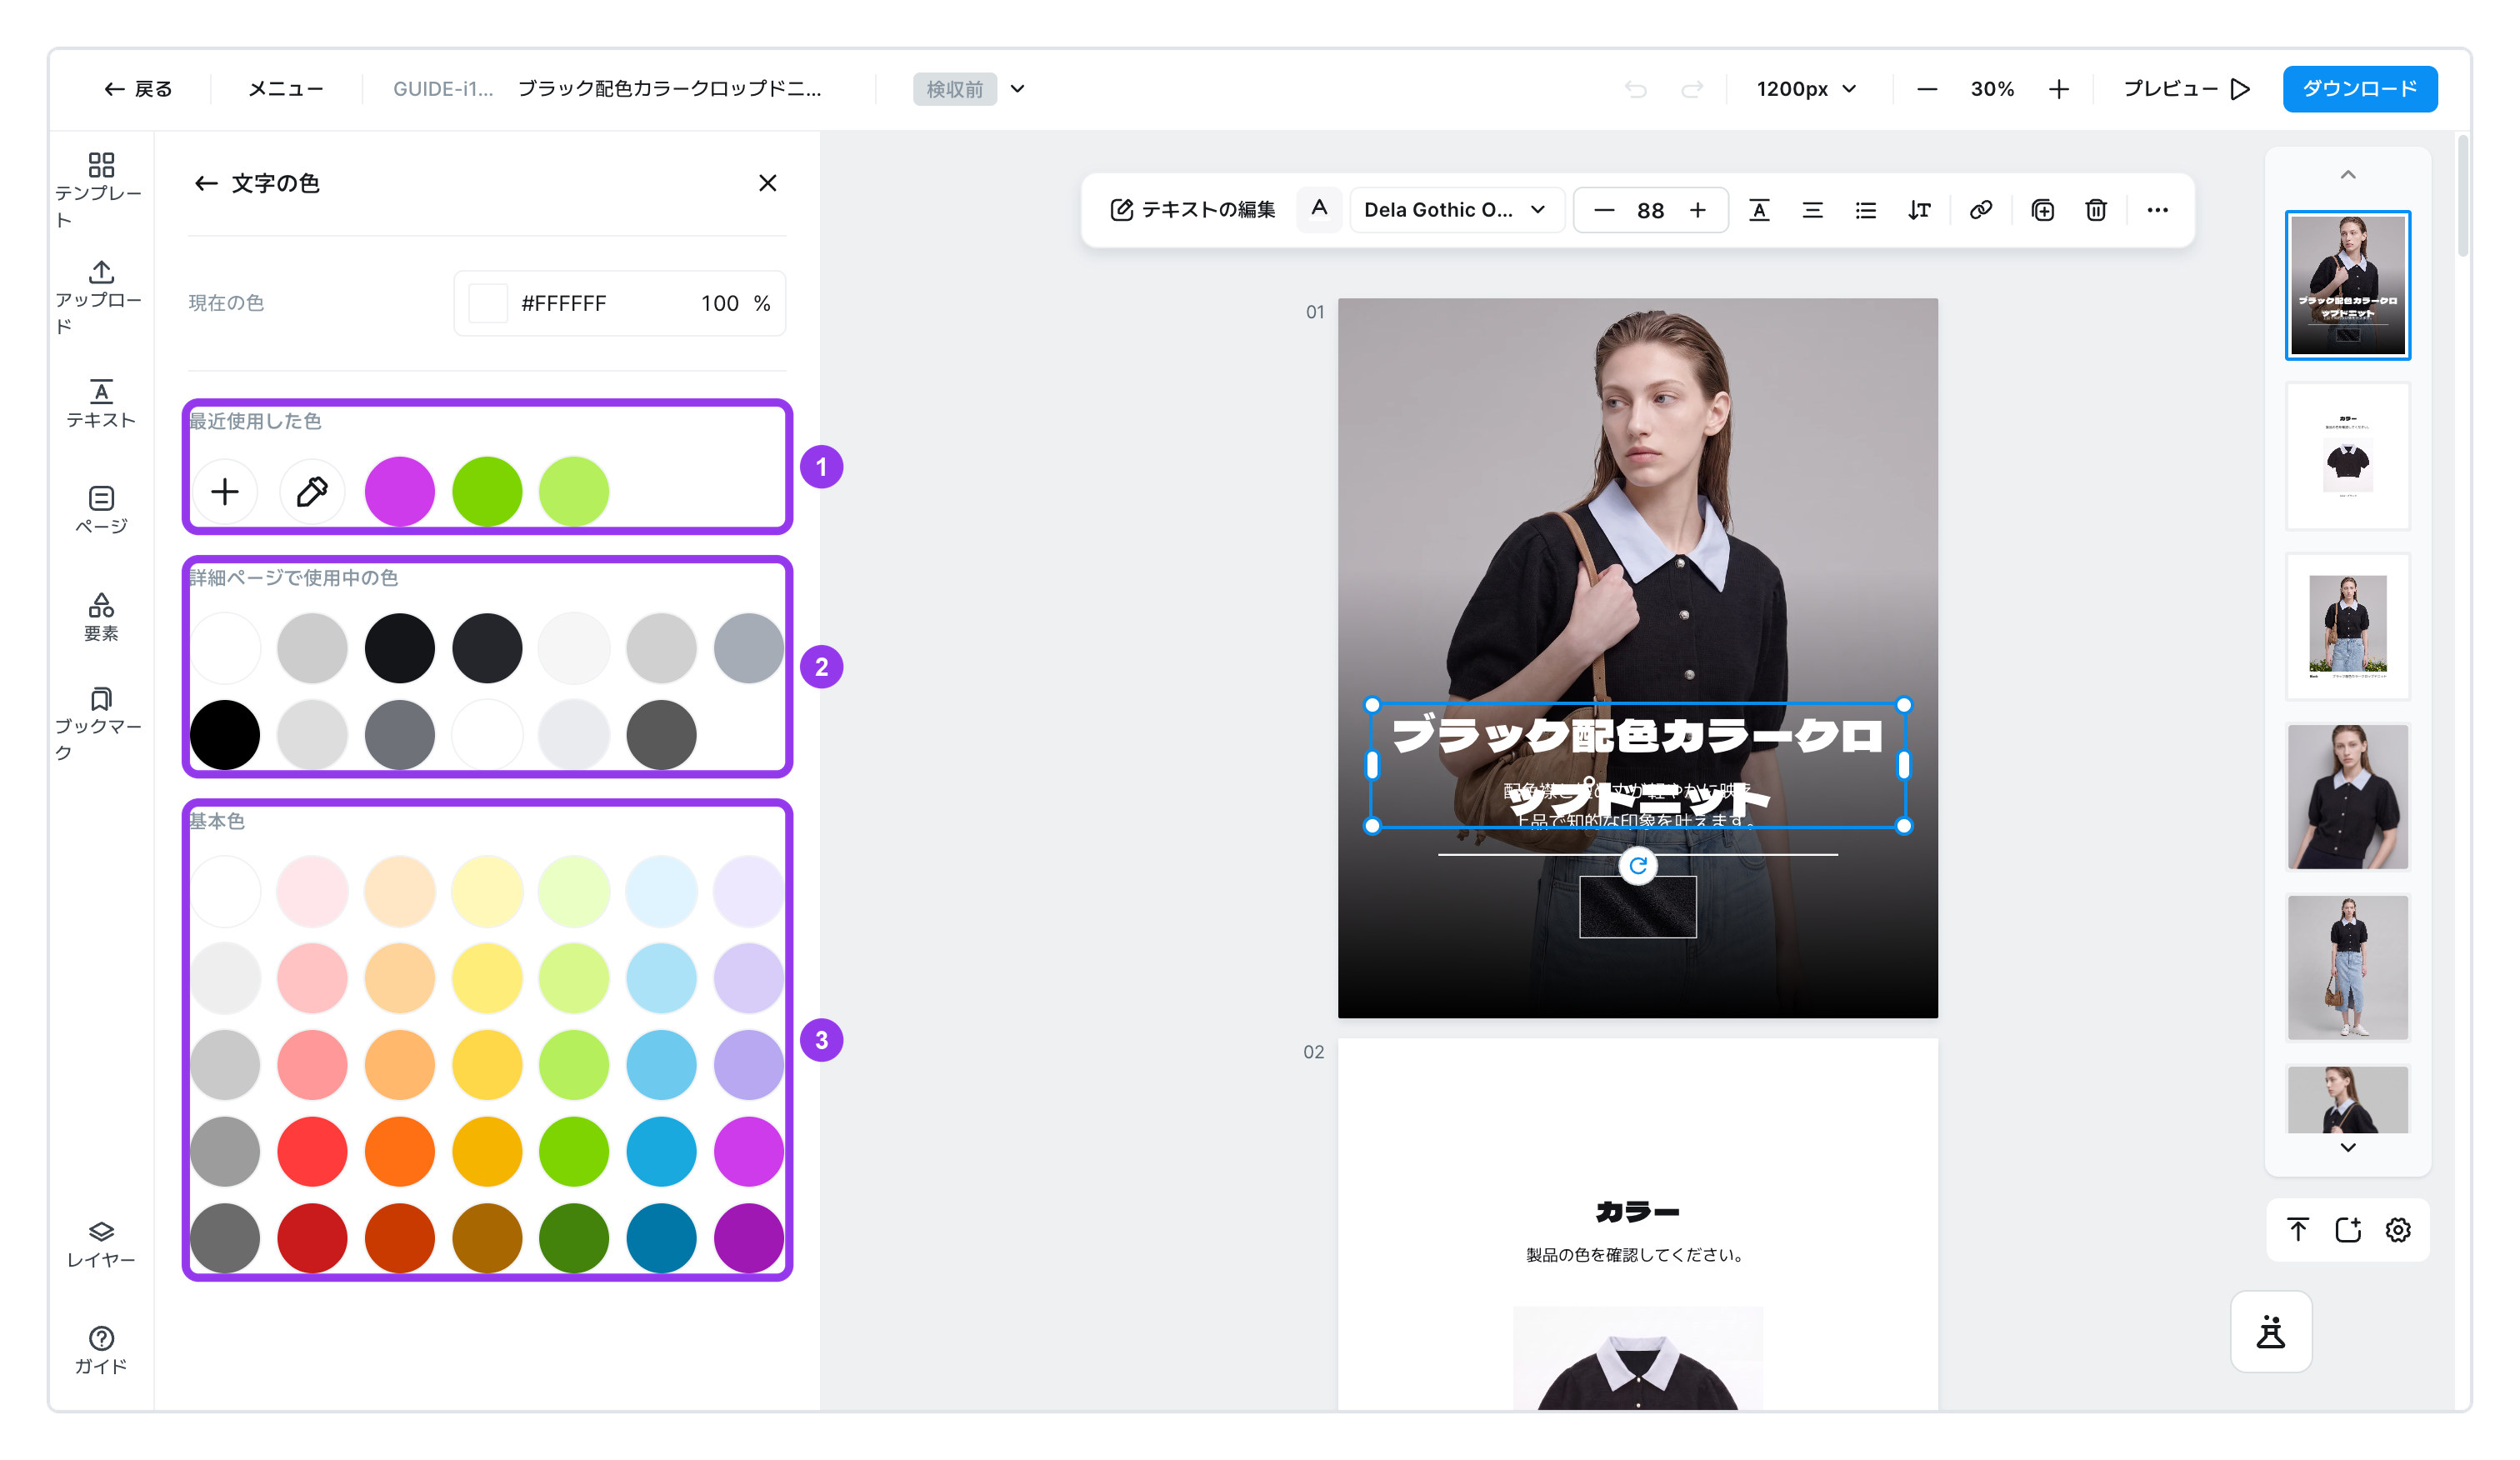Select the magenta recently used color
Viewport: 2520px width, 1460px height.
coord(400,491)
